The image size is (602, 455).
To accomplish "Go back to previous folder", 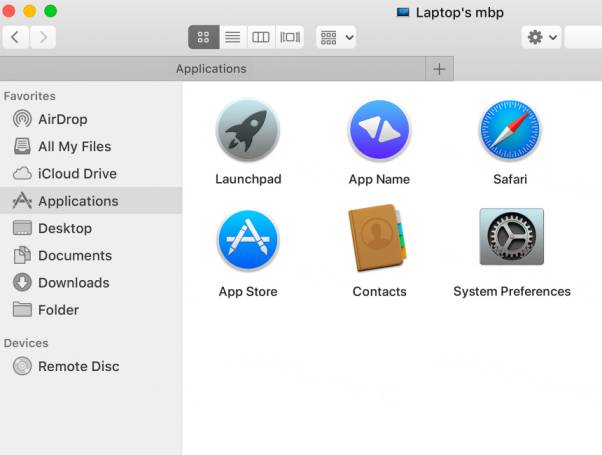I will click(x=16, y=37).
